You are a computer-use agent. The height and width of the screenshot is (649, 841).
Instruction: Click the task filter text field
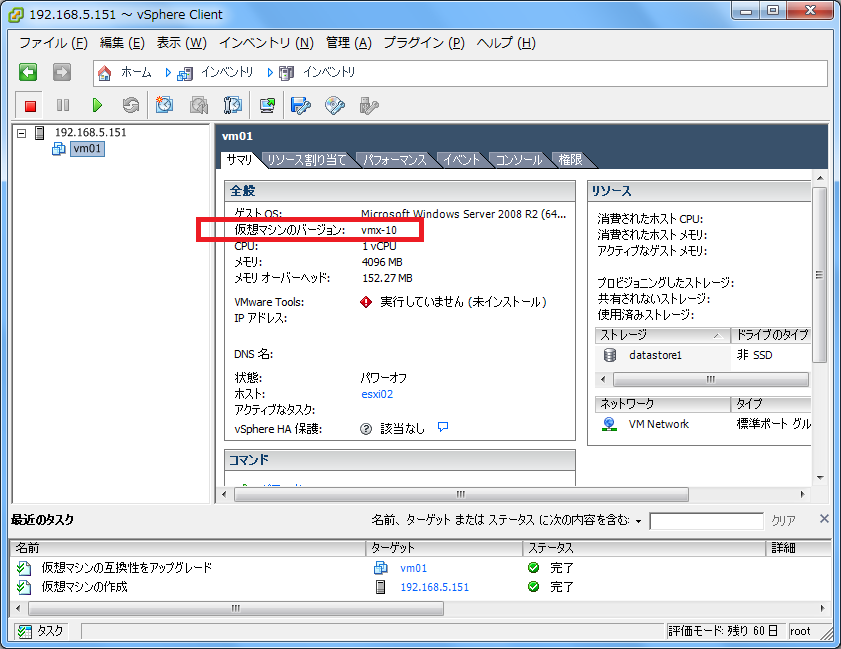pyautogui.click(x=706, y=521)
